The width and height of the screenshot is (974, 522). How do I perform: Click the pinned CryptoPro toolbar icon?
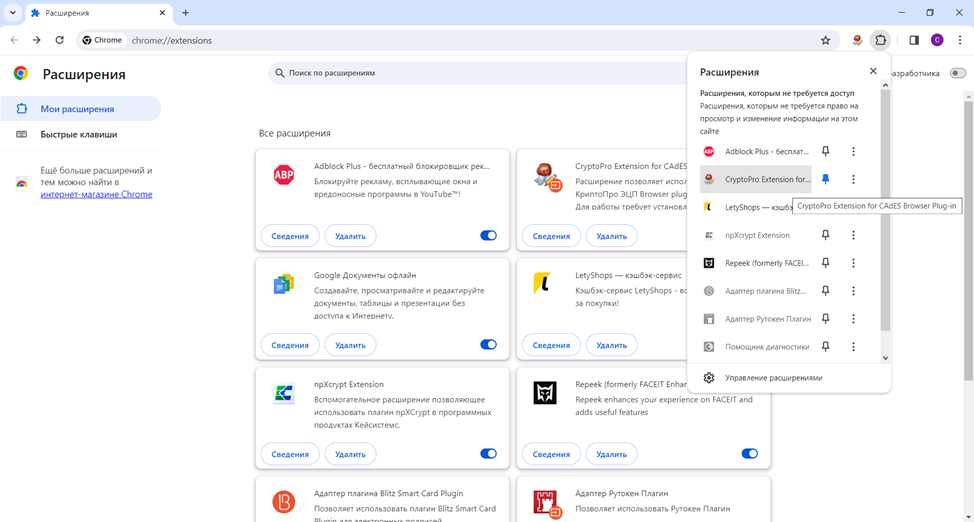pyautogui.click(x=857, y=40)
